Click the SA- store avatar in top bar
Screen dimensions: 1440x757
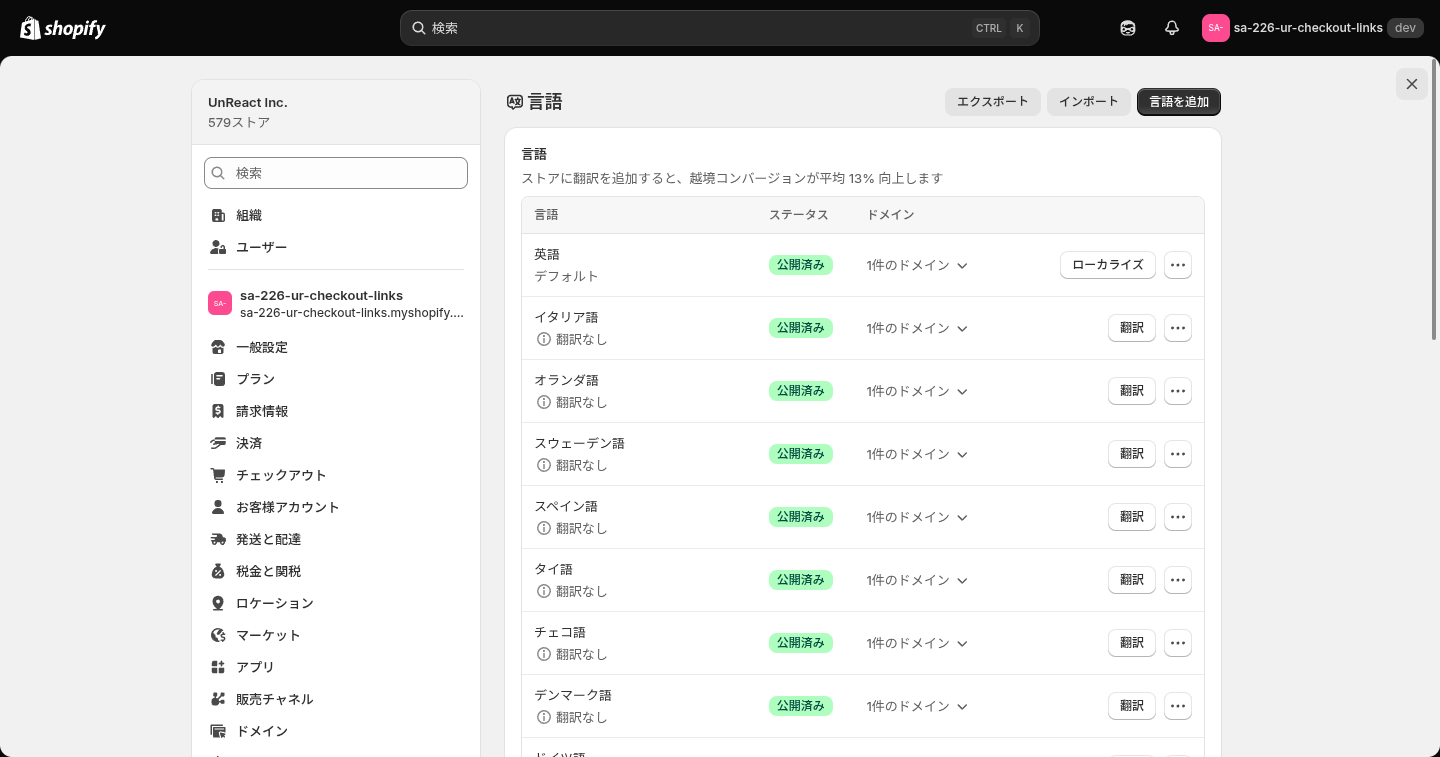[x=1215, y=28]
